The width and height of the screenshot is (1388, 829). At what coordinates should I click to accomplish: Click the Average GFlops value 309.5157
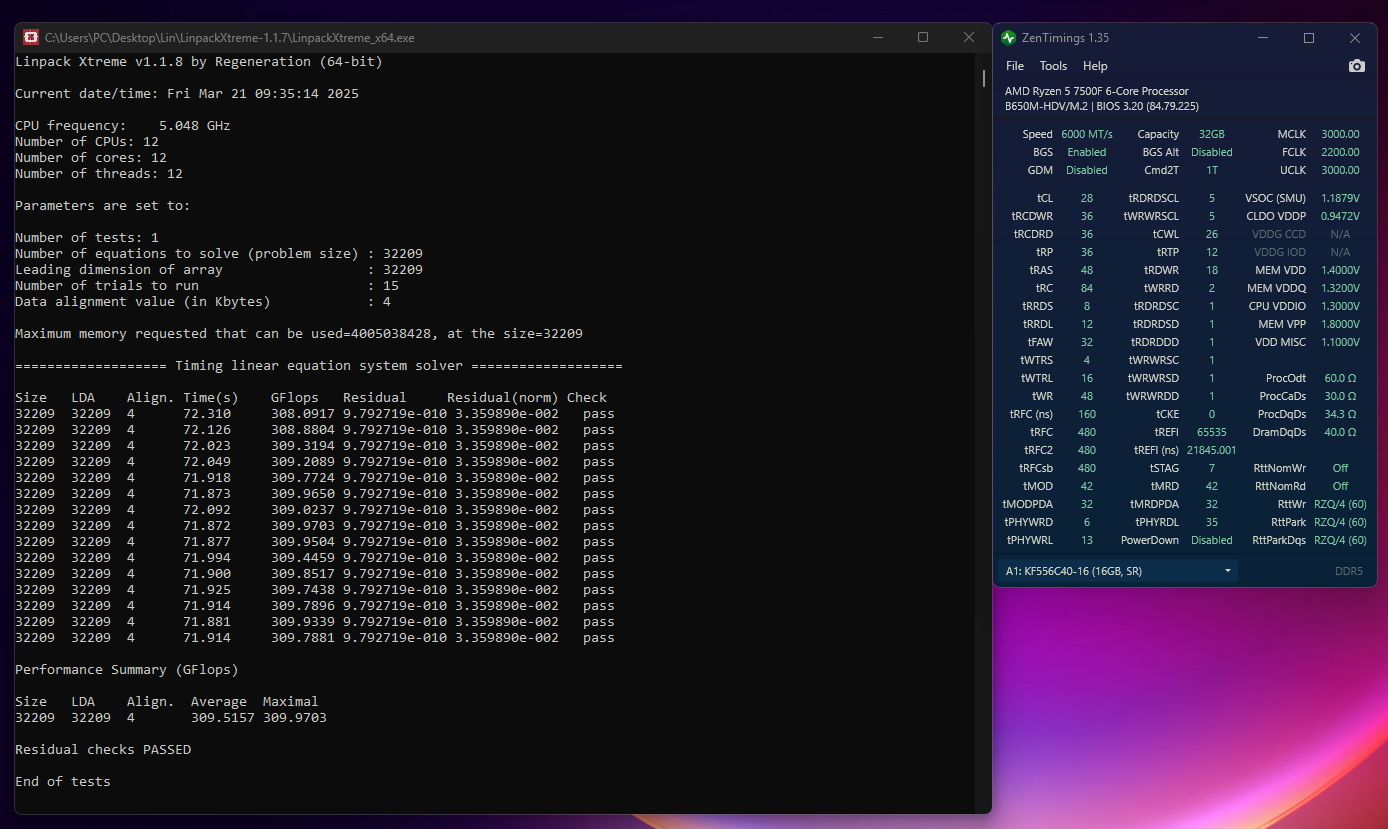pyautogui.click(x=223, y=718)
